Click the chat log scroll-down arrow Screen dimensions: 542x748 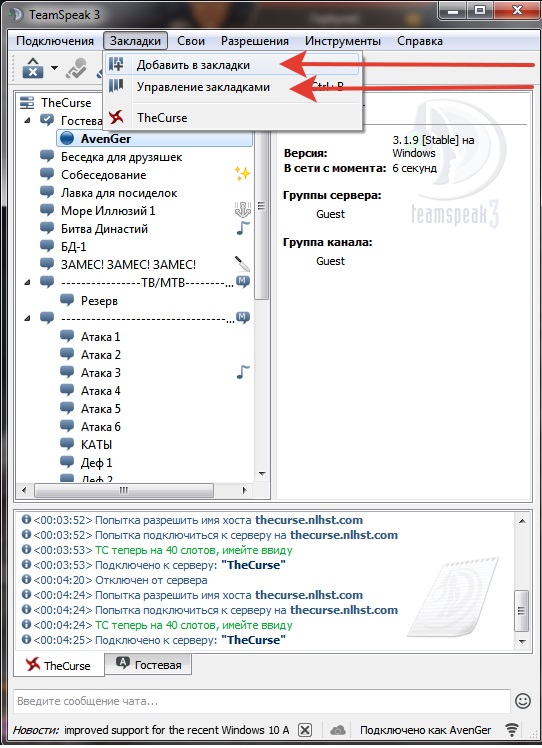pyautogui.click(x=522, y=642)
